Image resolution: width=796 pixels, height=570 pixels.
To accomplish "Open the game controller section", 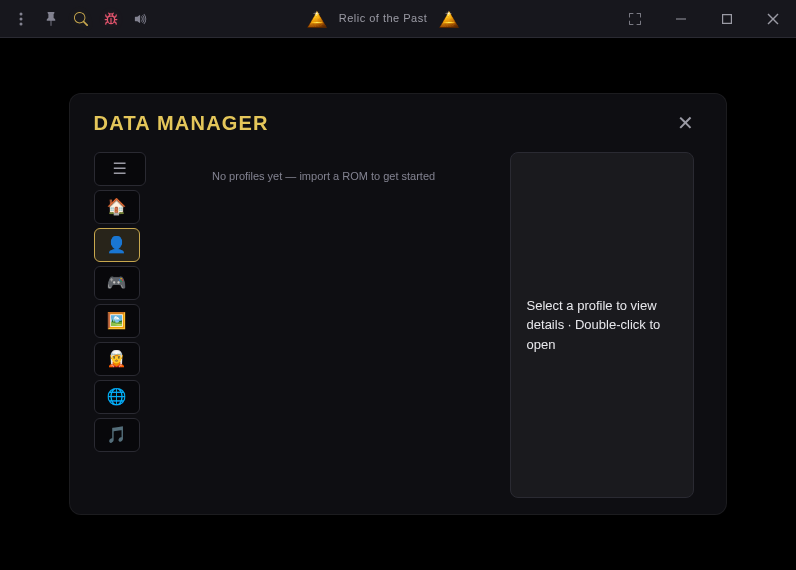I will click(117, 283).
